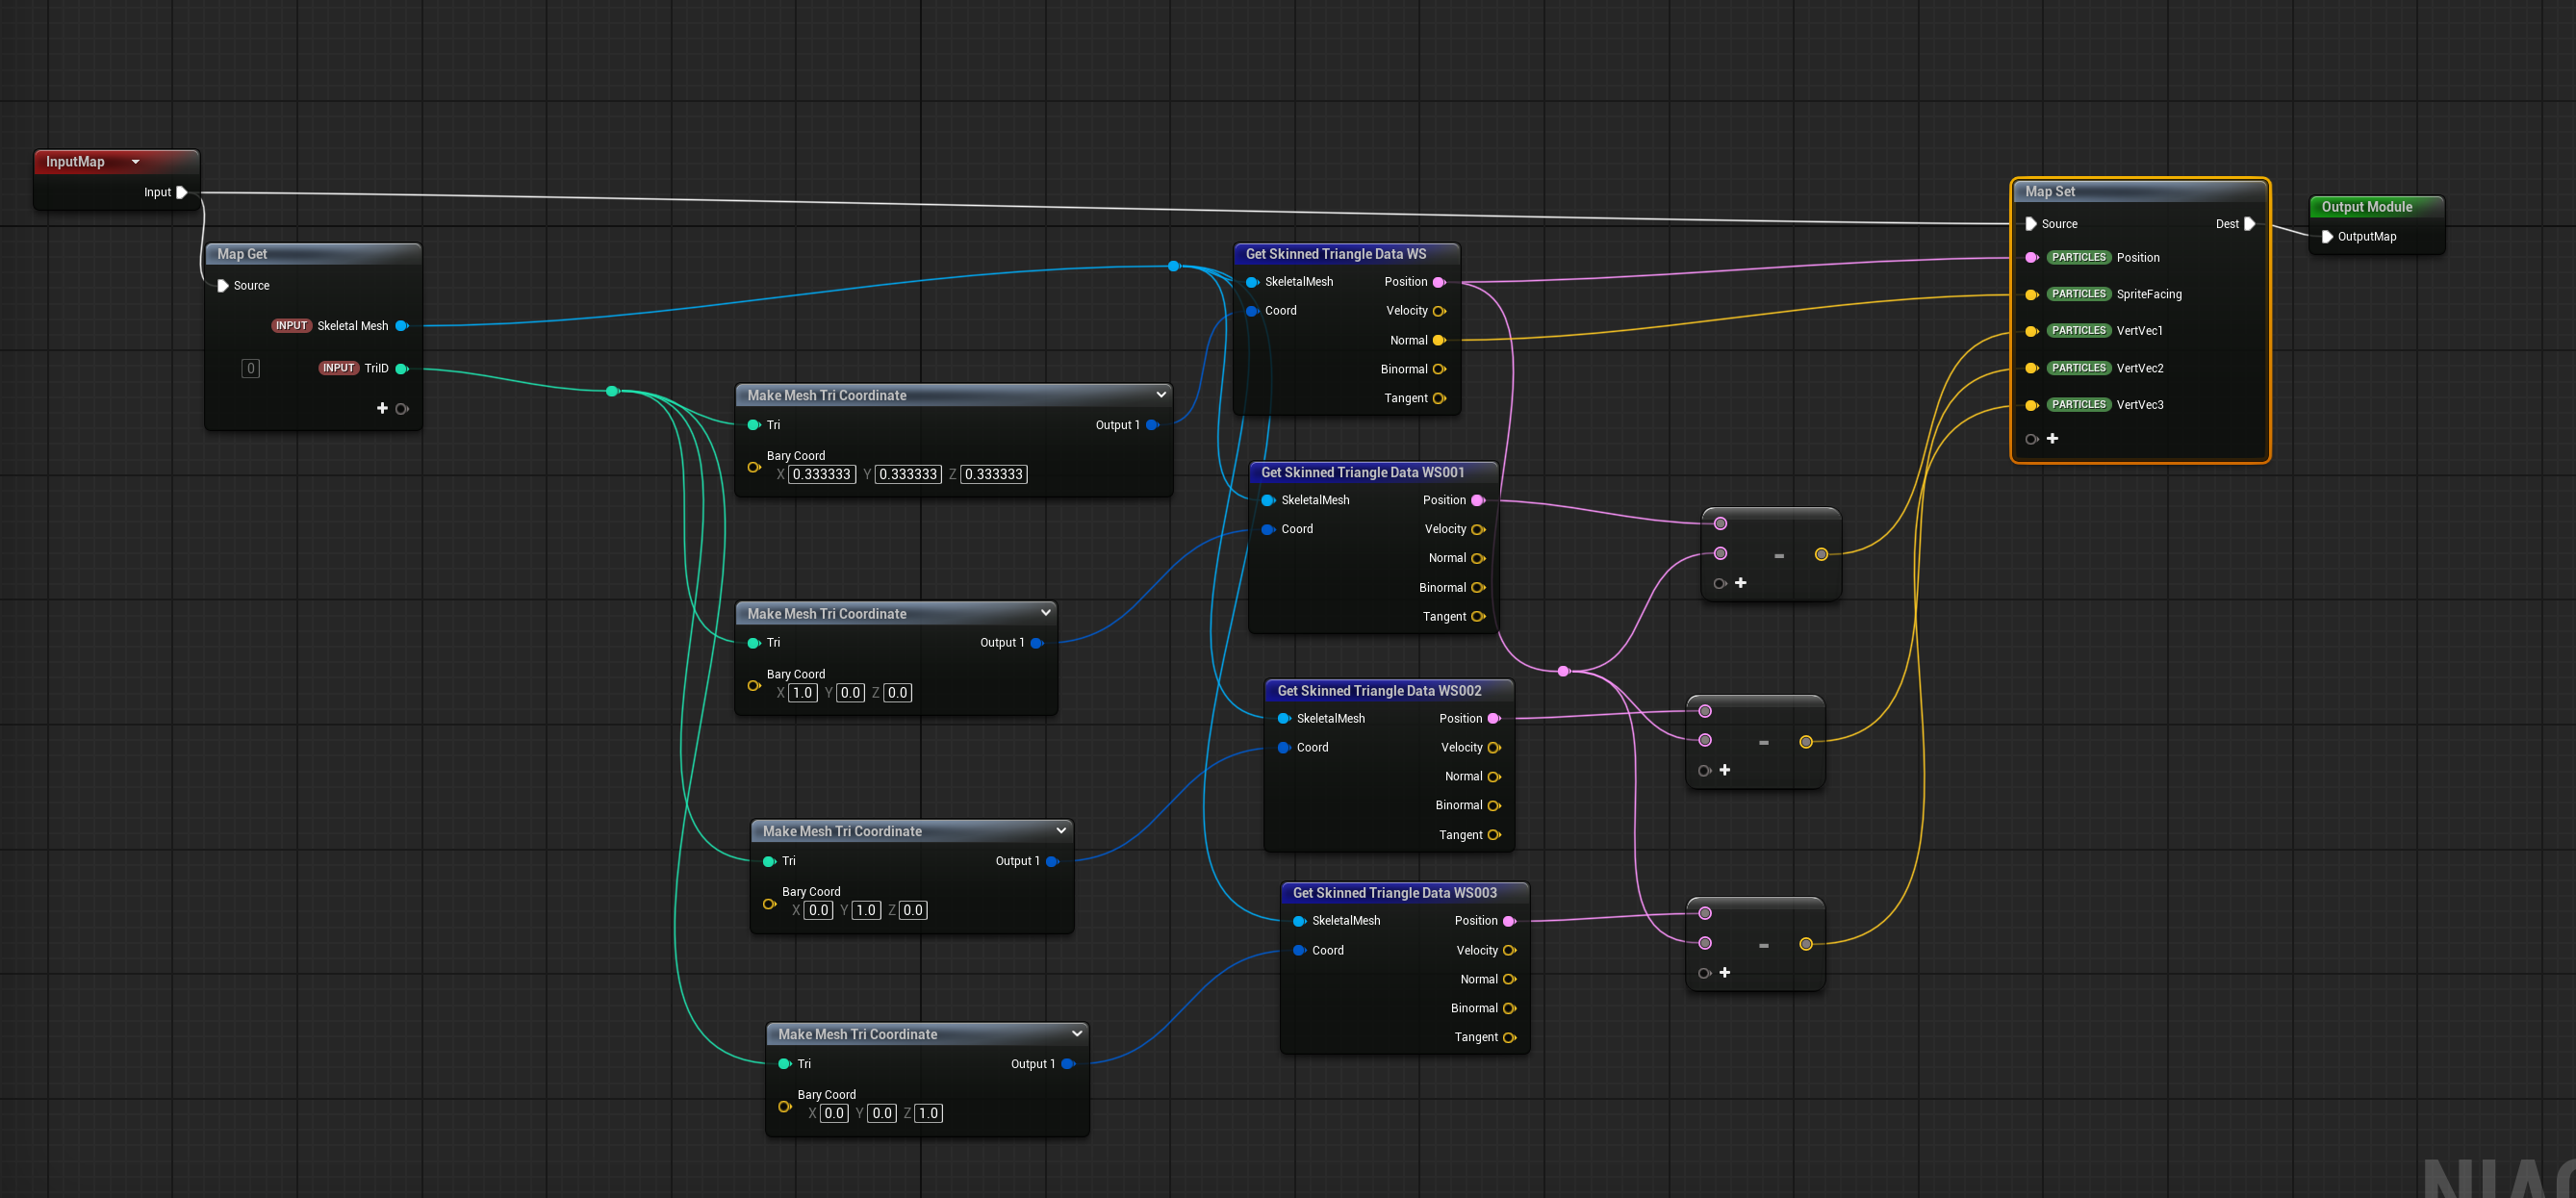The height and width of the screenshot is (1198, 2576).
Task: Click the Tangent pin on the WS003 node
Action: click(x=1509, y=1038)
